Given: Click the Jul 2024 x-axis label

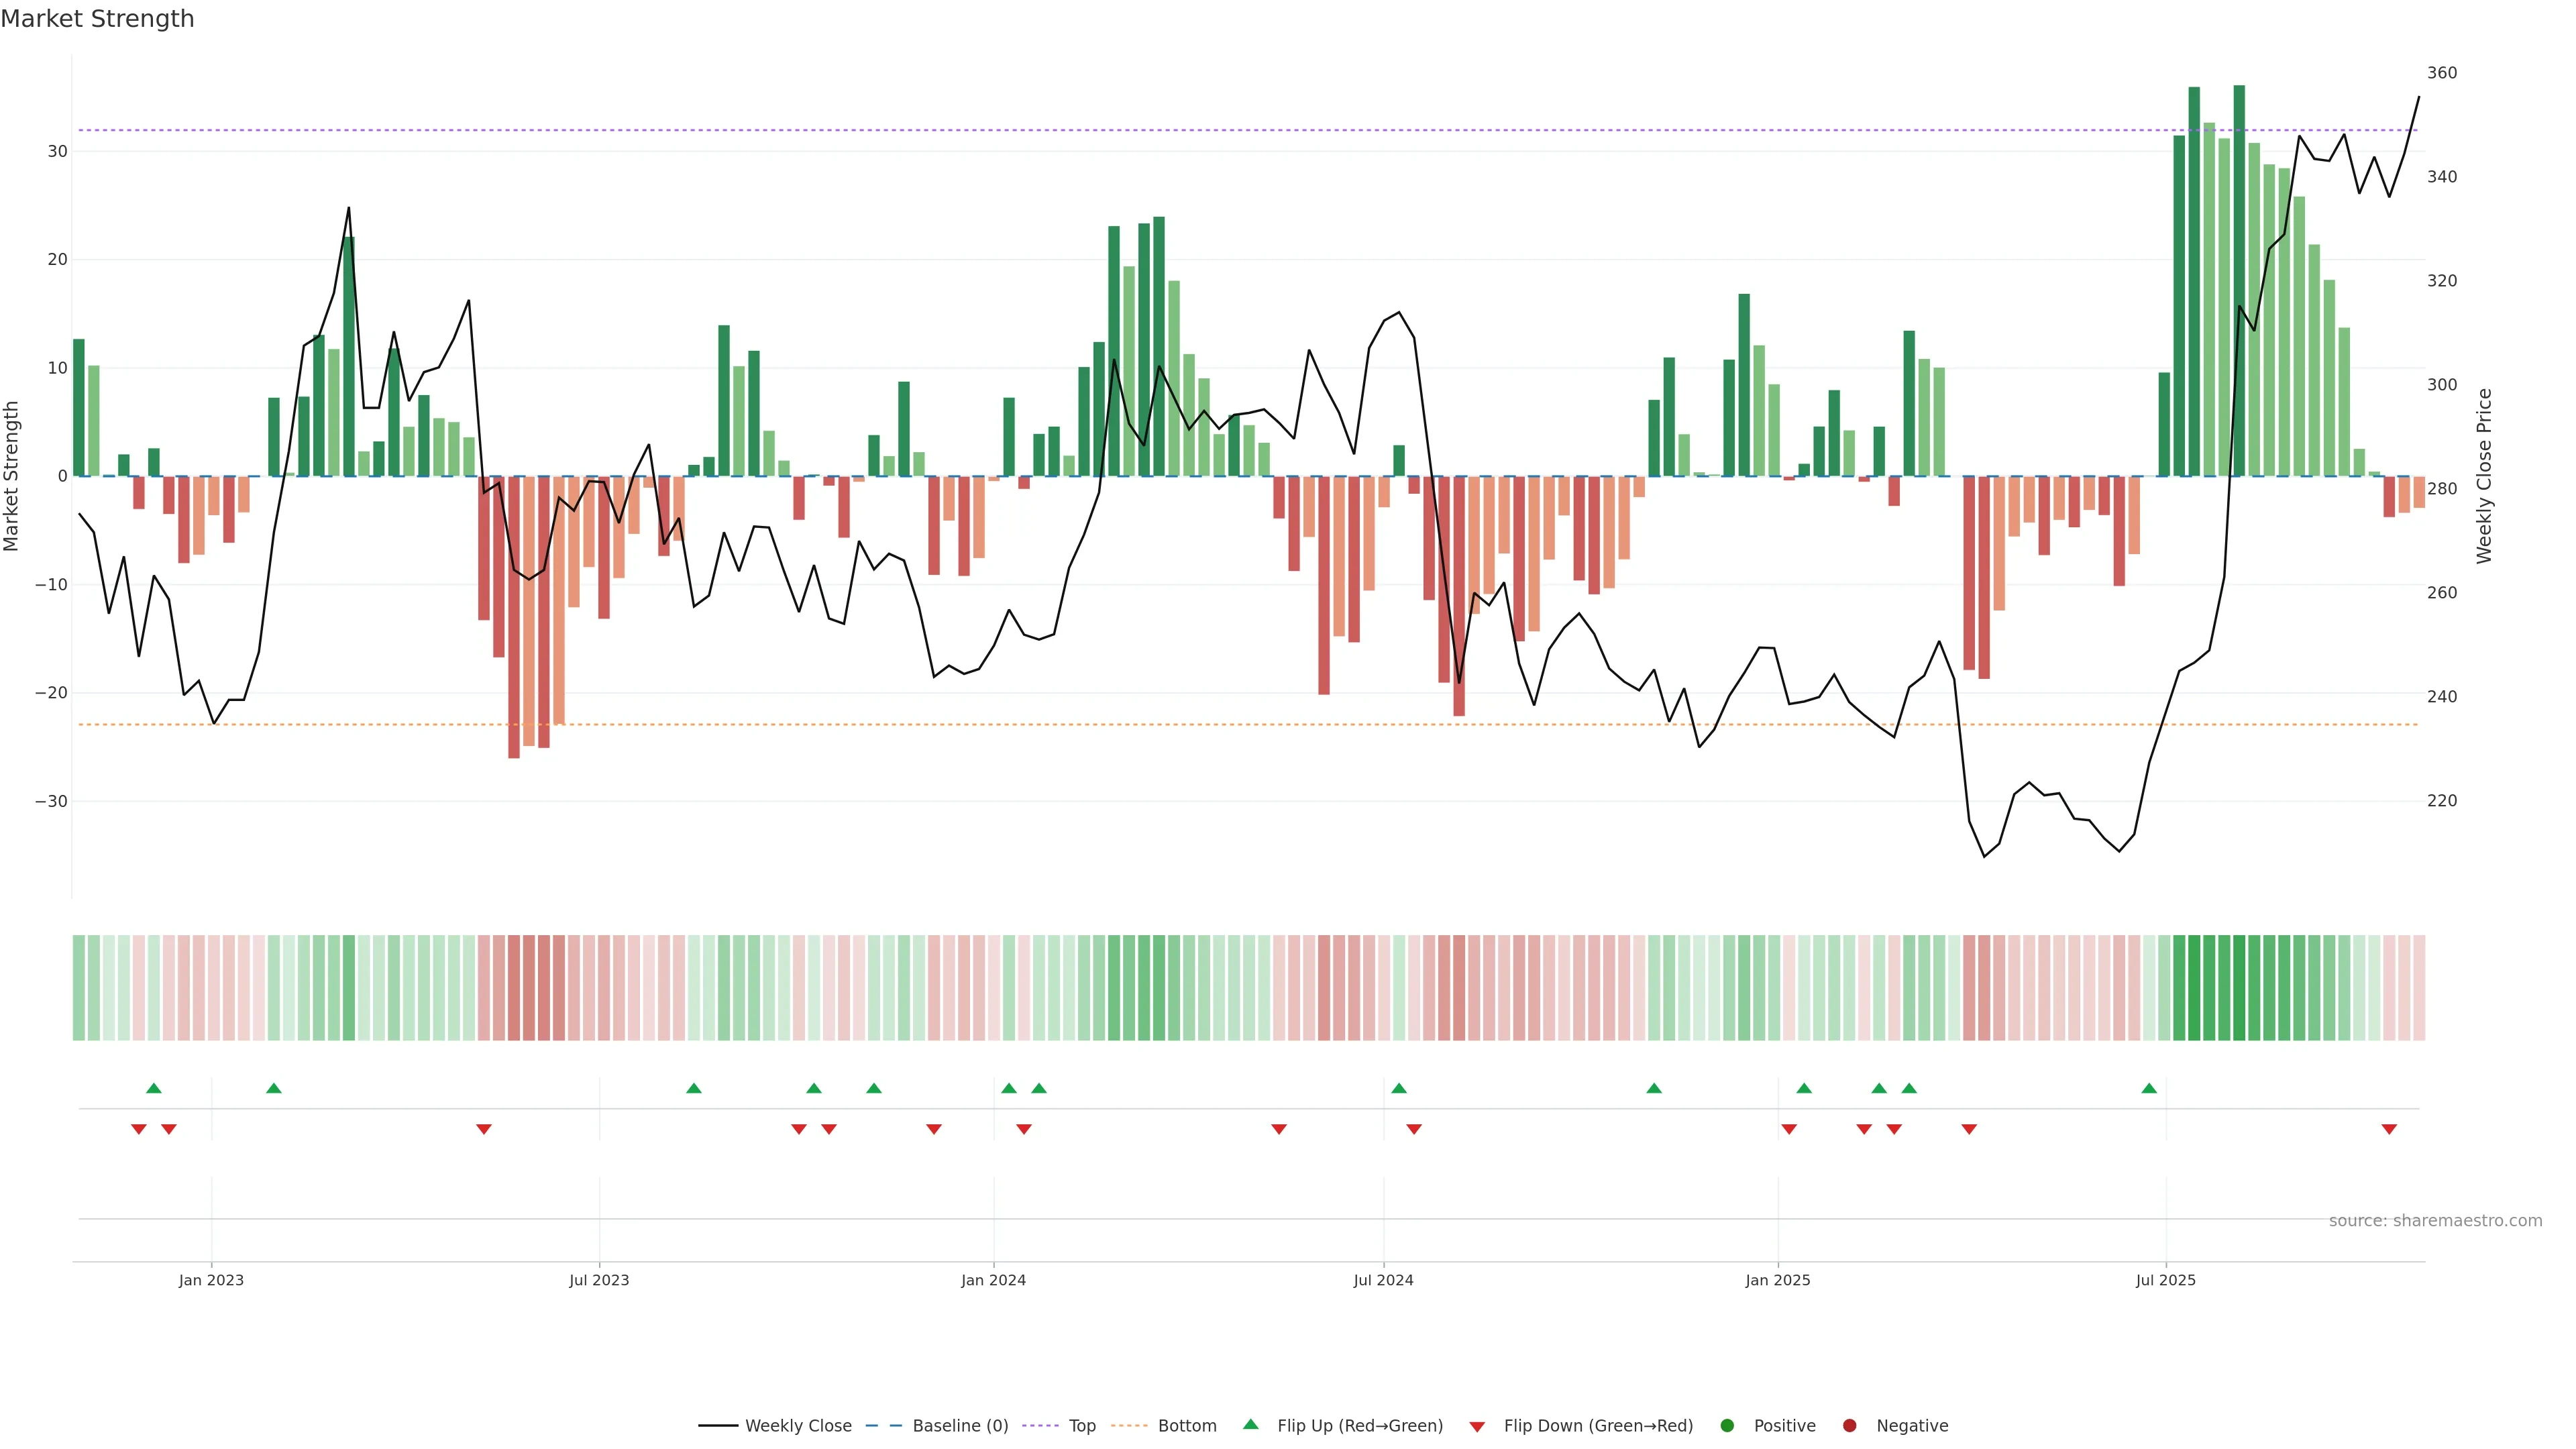Looking at the screenshot, I should (1383, 1280).
